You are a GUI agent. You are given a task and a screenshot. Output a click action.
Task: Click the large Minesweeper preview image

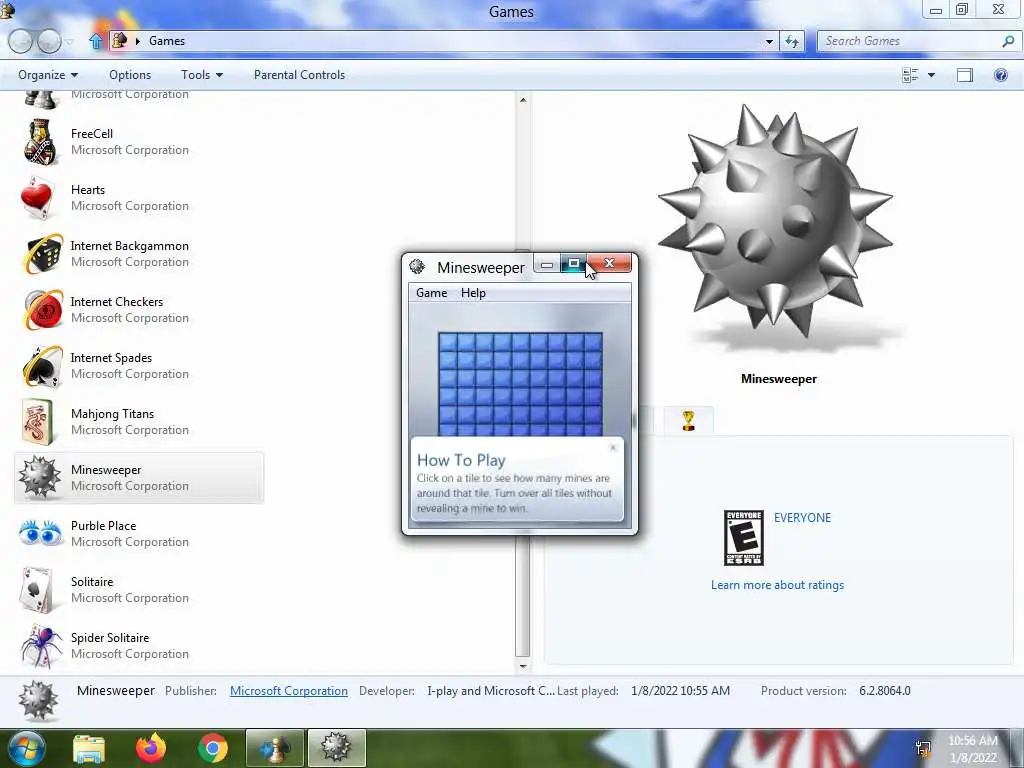[x=775, y=223]
